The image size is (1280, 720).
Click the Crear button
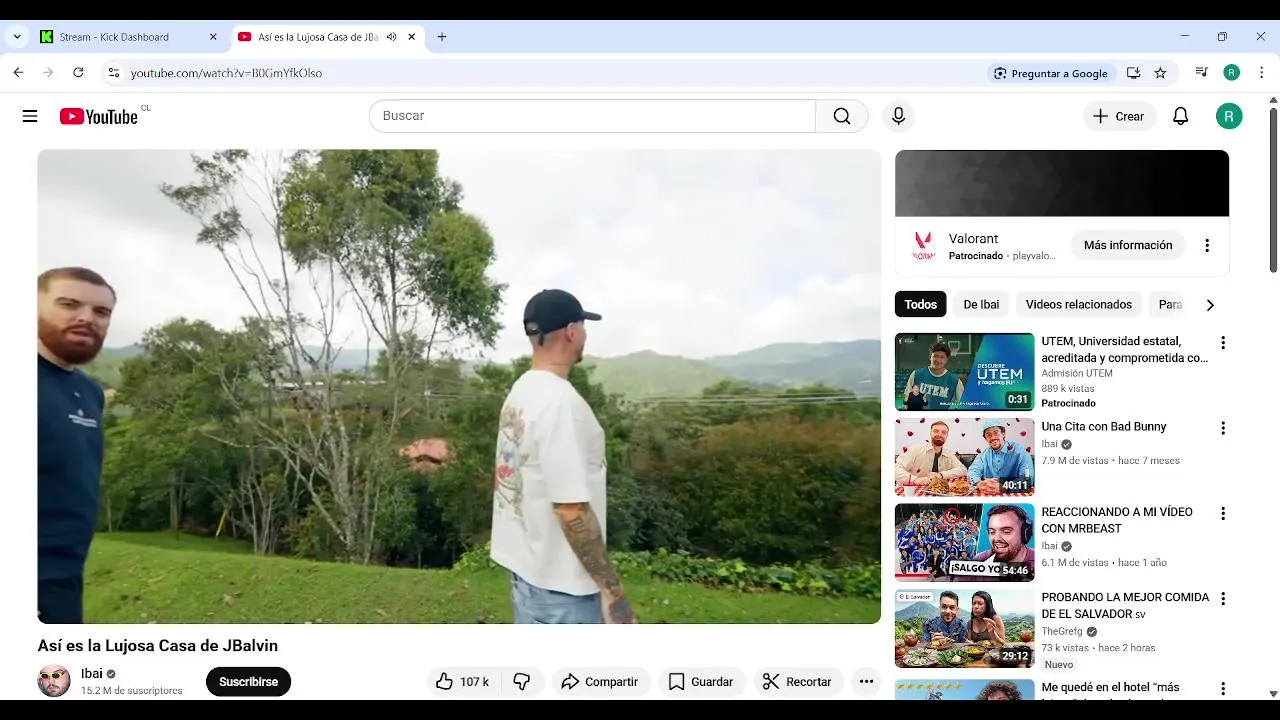click(1119, 116)
